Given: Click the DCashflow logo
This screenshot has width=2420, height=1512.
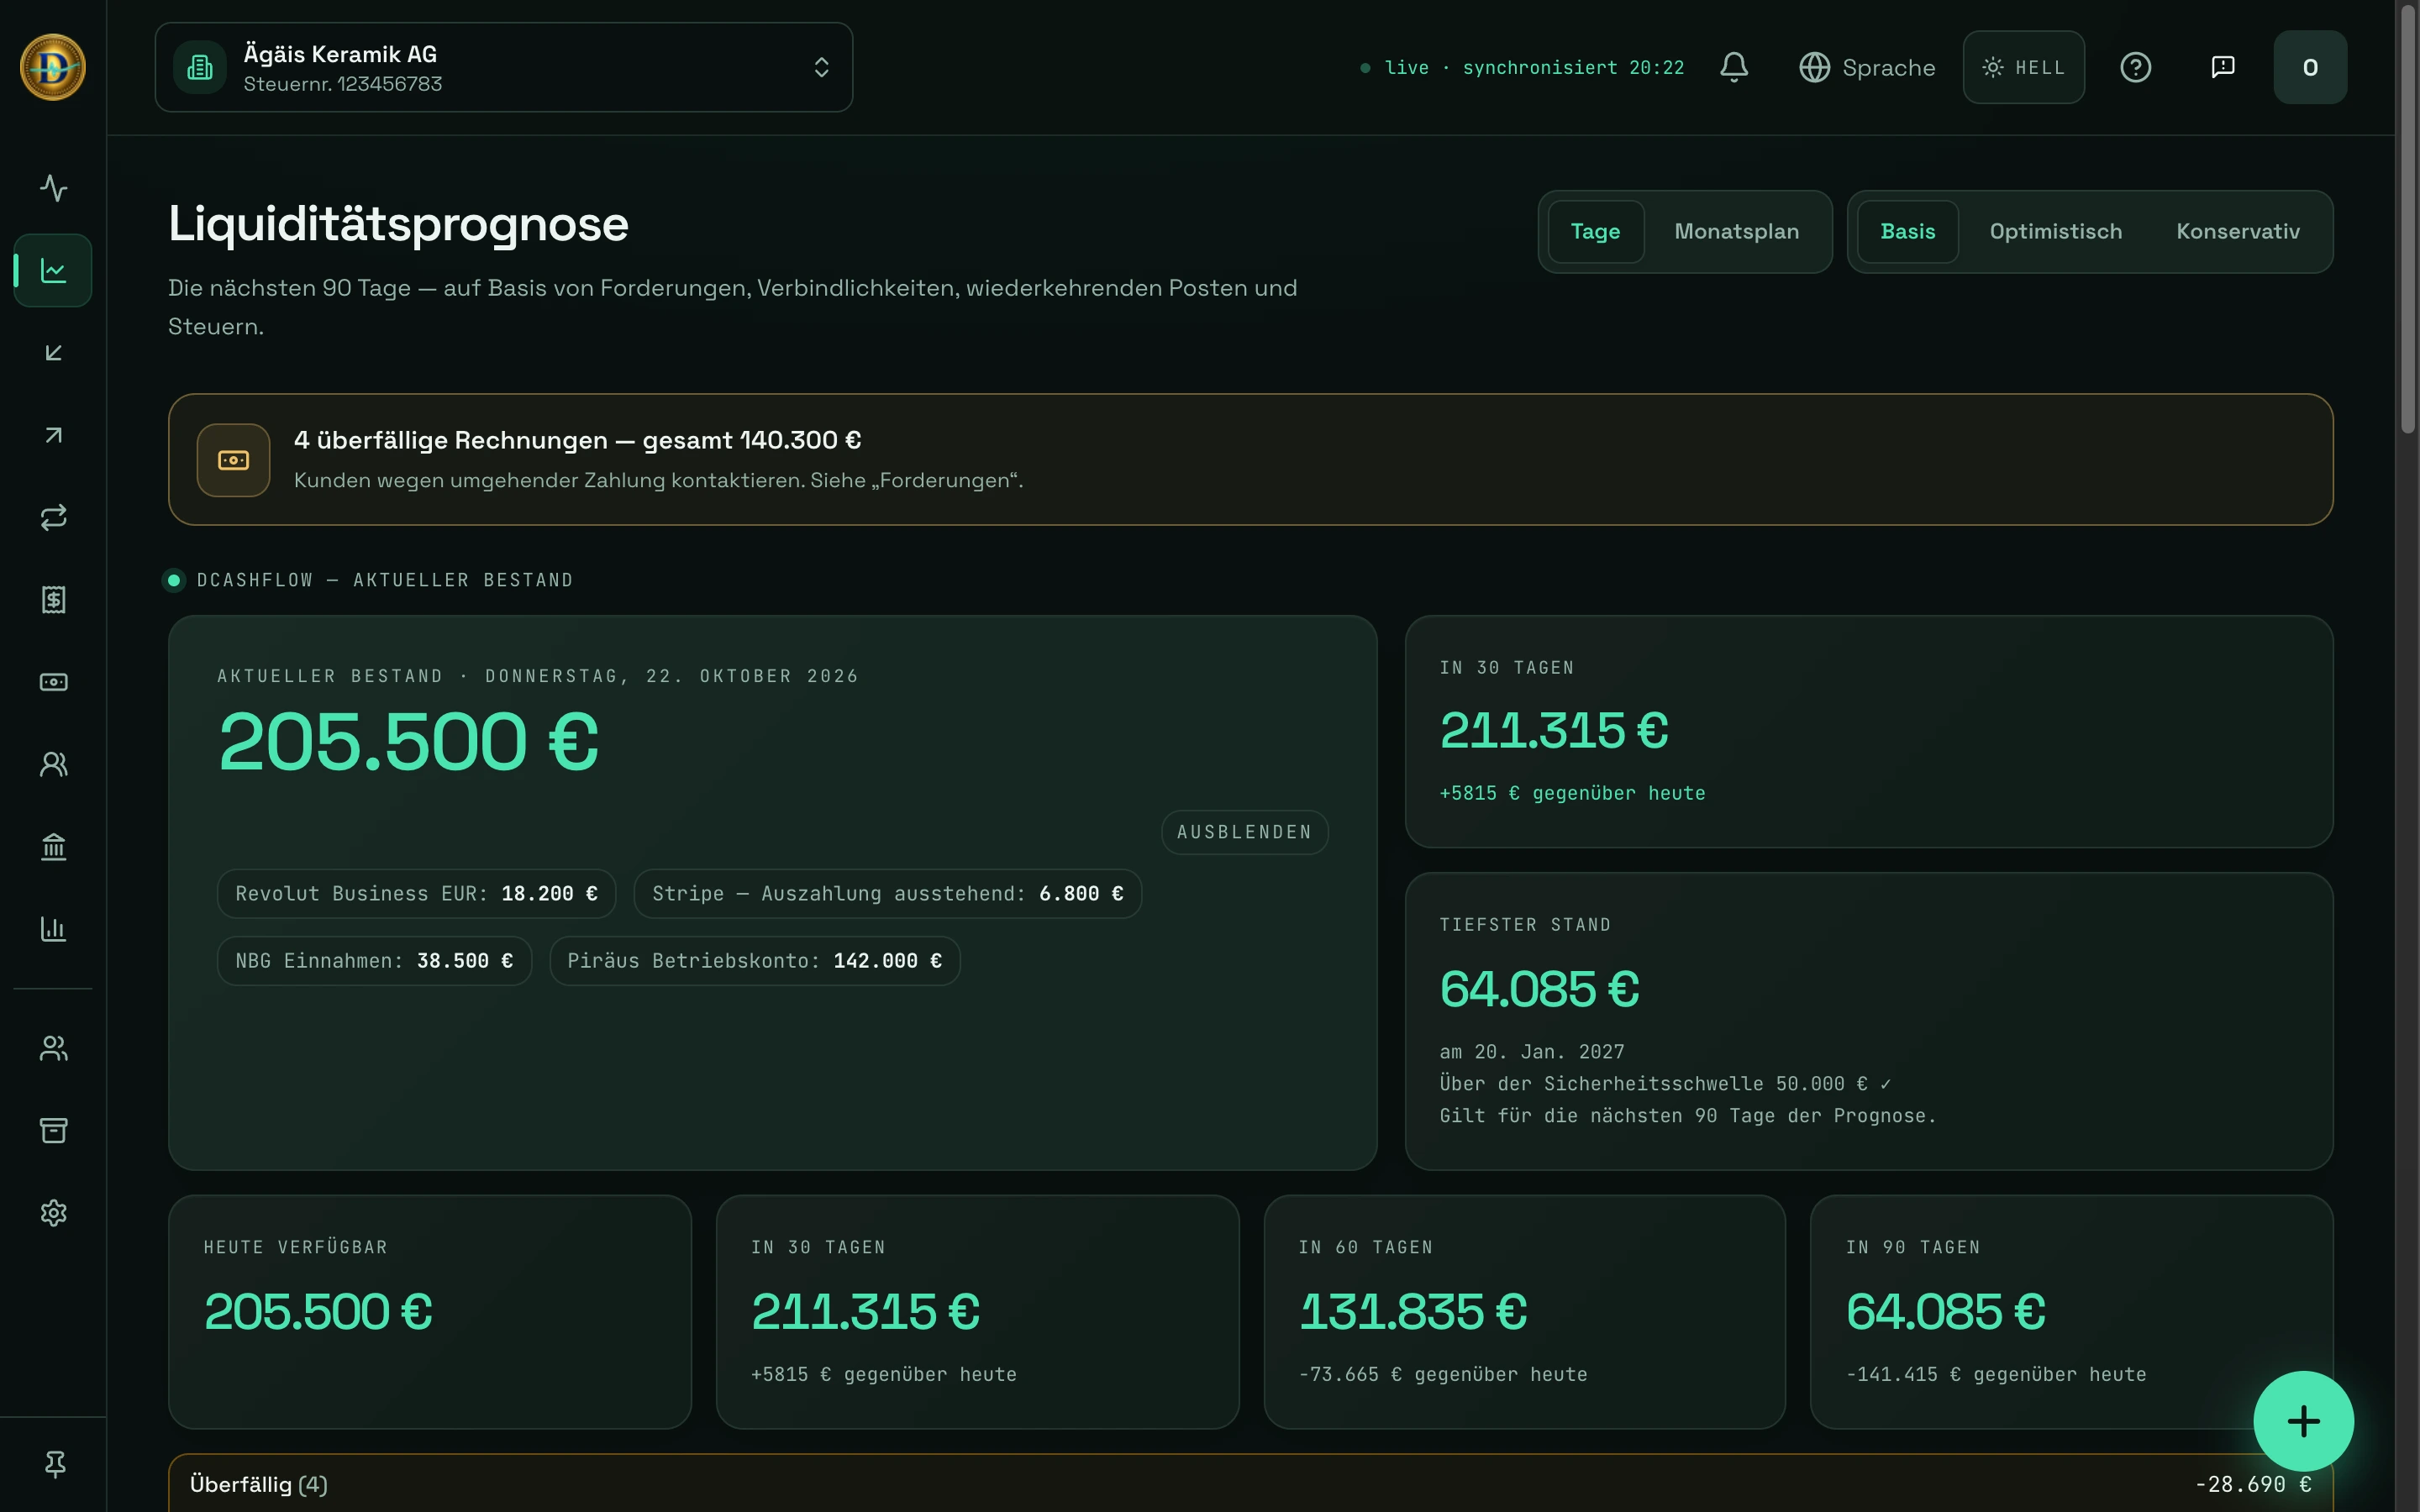Looking at the screenshot, I should (53, 67).
